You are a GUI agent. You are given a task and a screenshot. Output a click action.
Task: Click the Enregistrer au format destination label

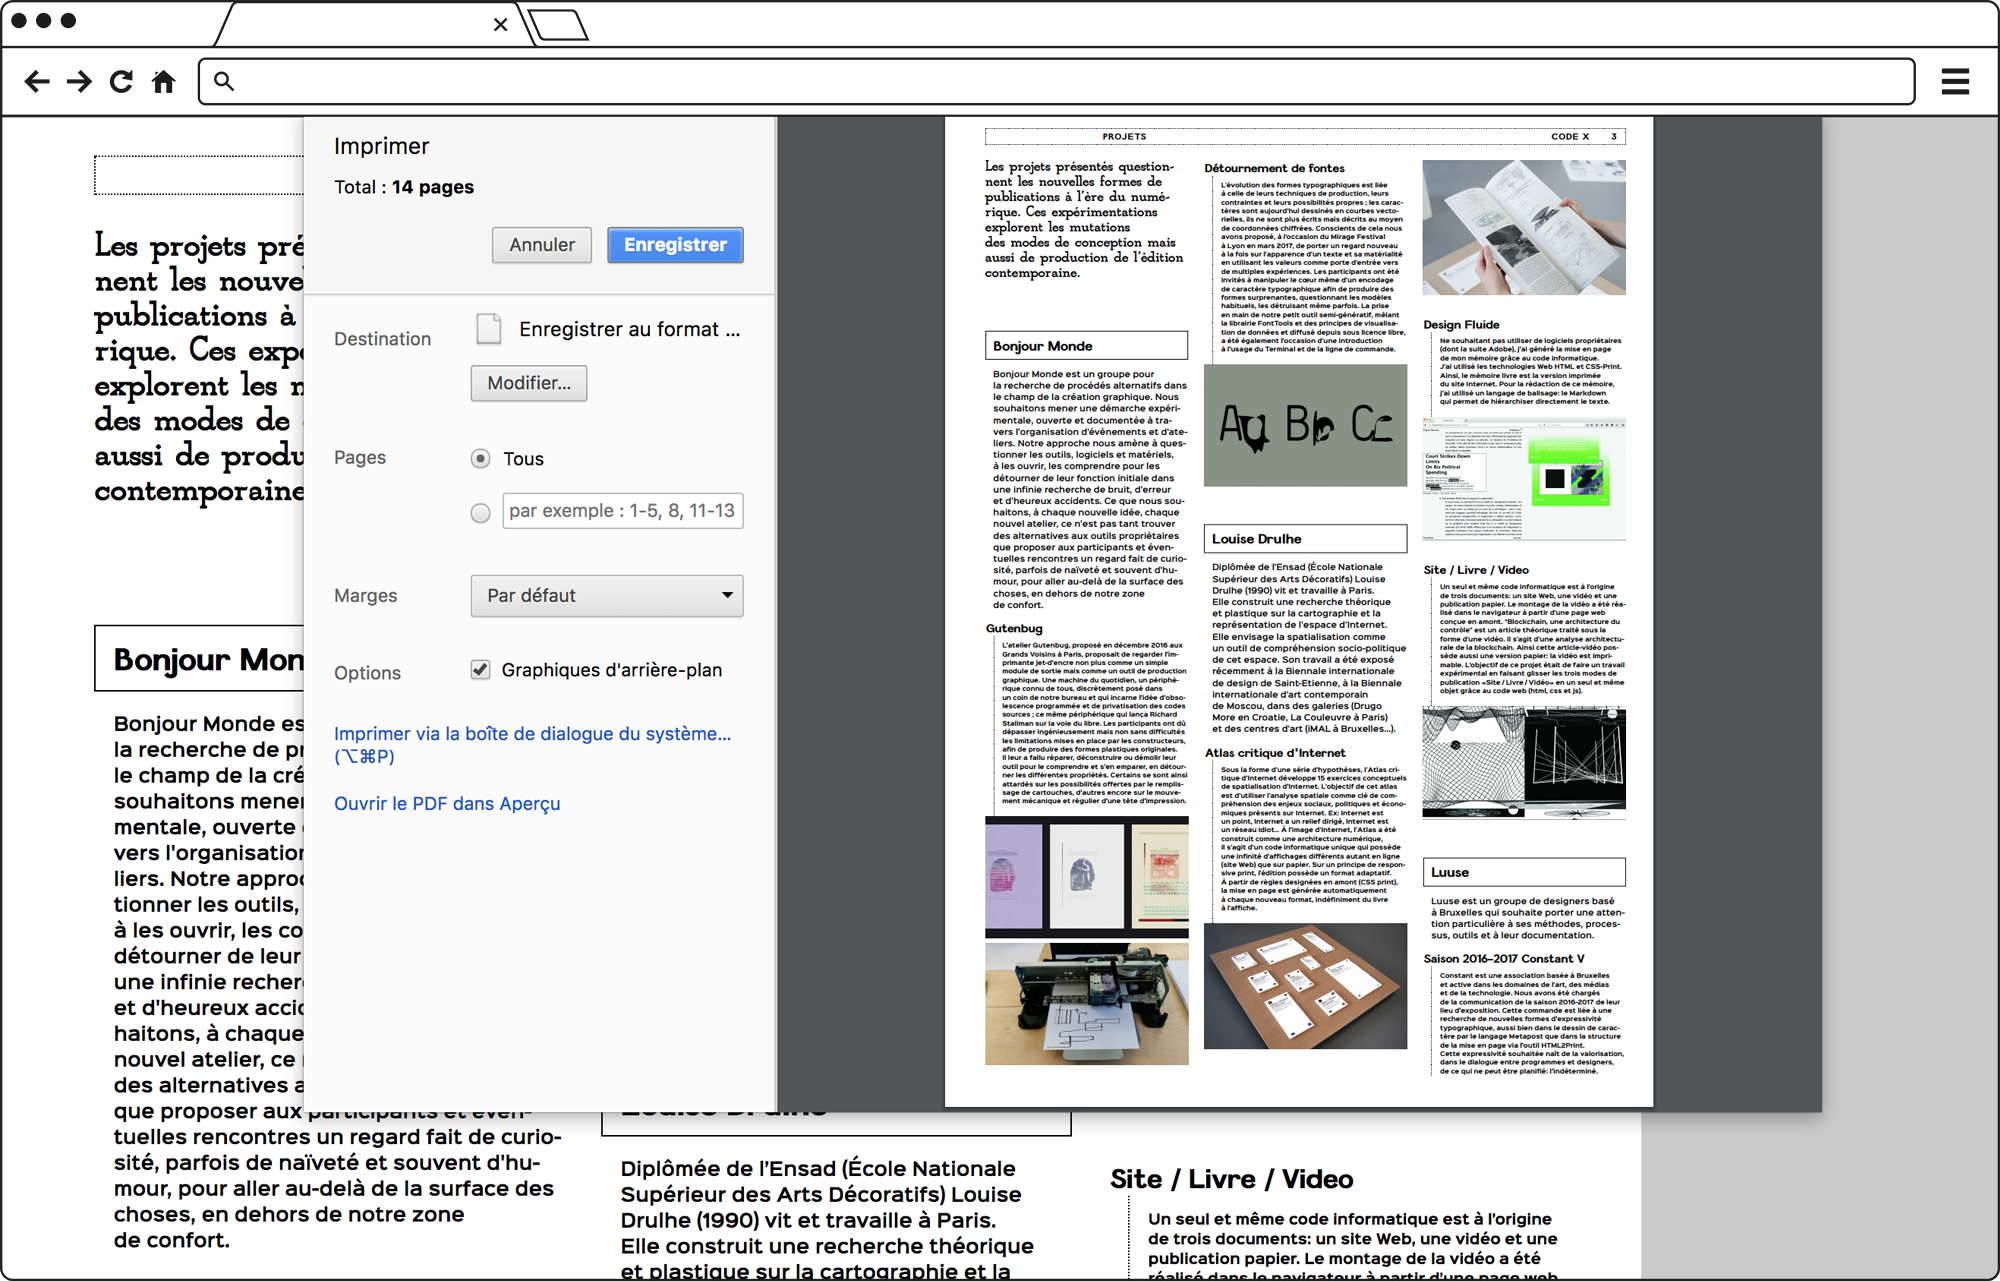pos(630,329)
